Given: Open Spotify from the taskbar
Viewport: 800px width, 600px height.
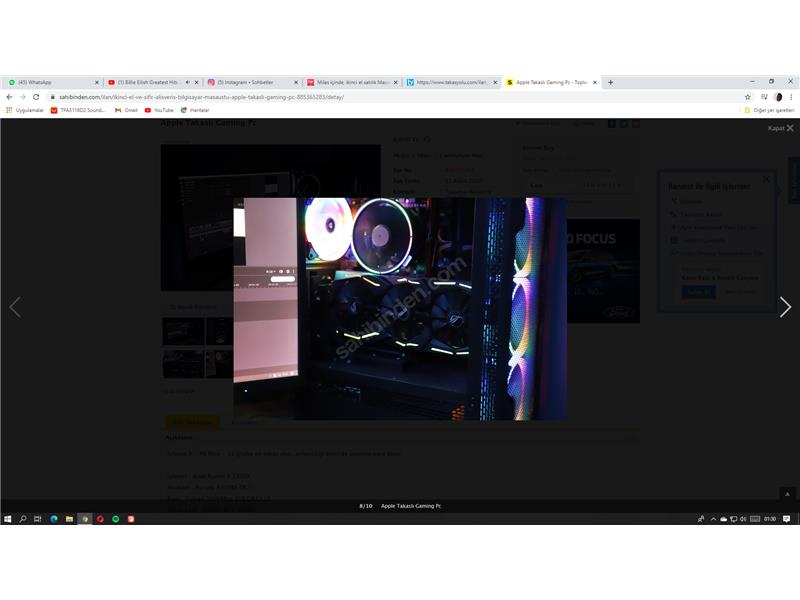Looking at the screenshot, I should tap(116, 519).
